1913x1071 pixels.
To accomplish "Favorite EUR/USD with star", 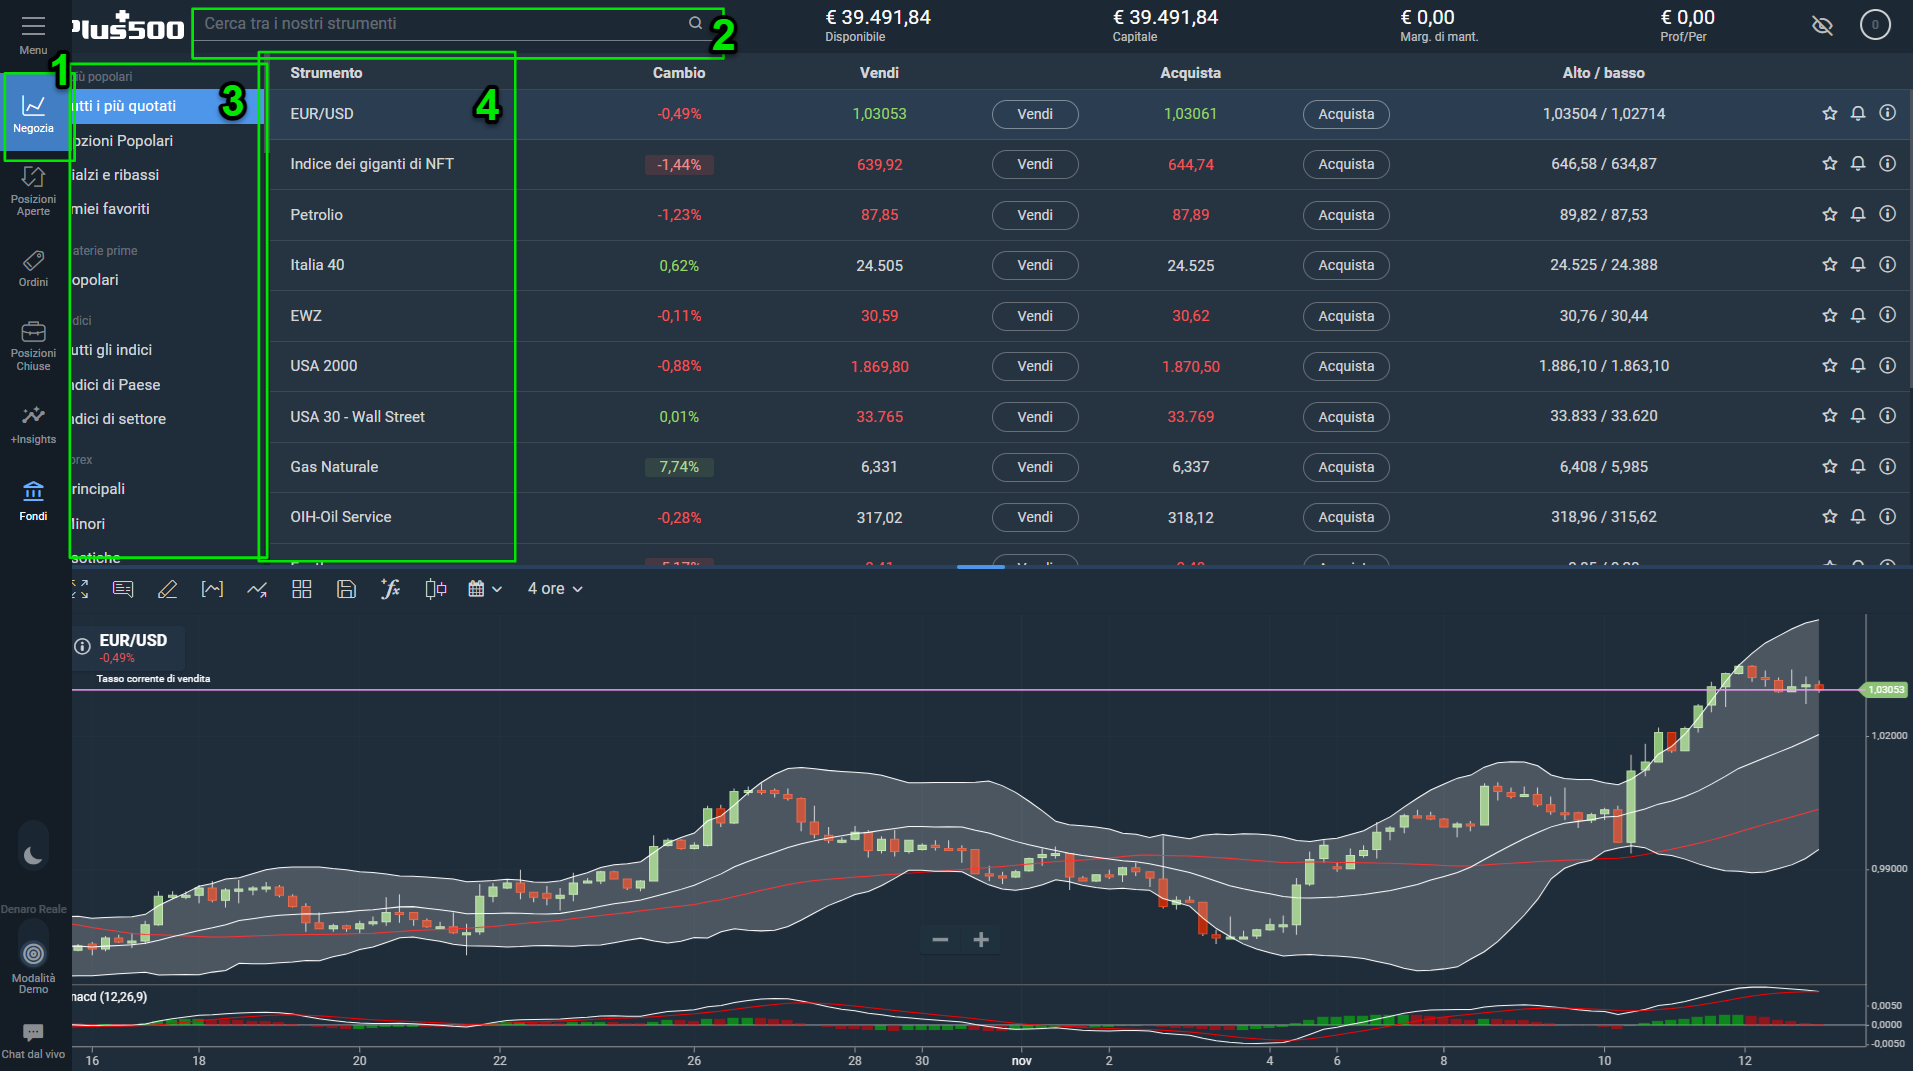I will pos(1829,113).
